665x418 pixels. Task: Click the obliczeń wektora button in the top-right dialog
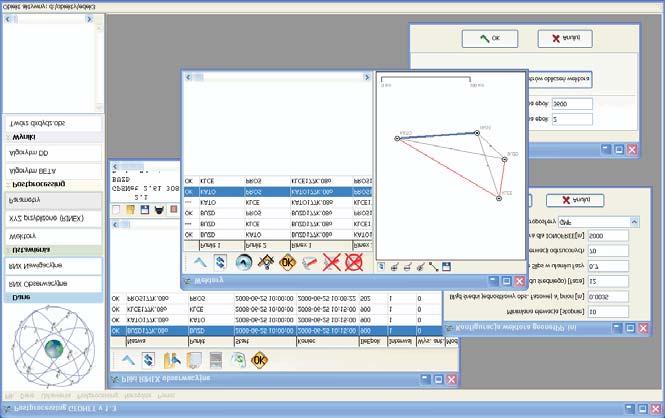(x=559, y=79)
